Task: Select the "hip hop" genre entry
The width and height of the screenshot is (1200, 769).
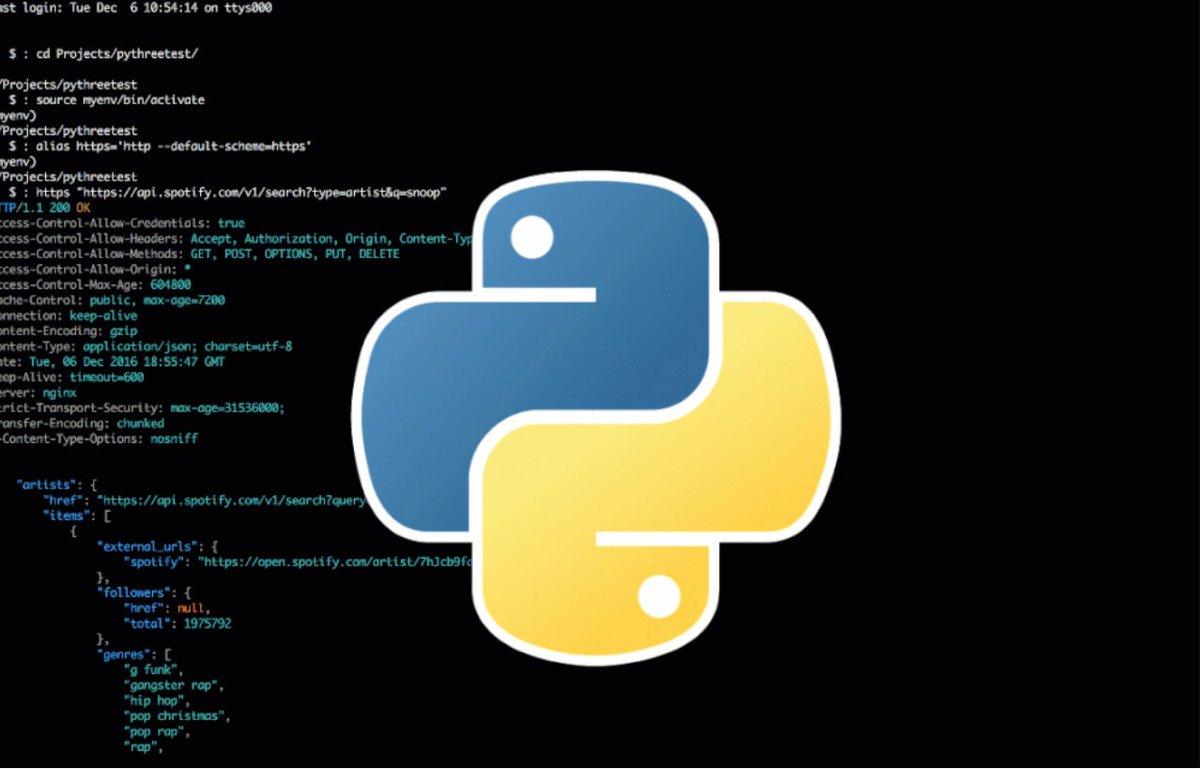Action: 157,701
